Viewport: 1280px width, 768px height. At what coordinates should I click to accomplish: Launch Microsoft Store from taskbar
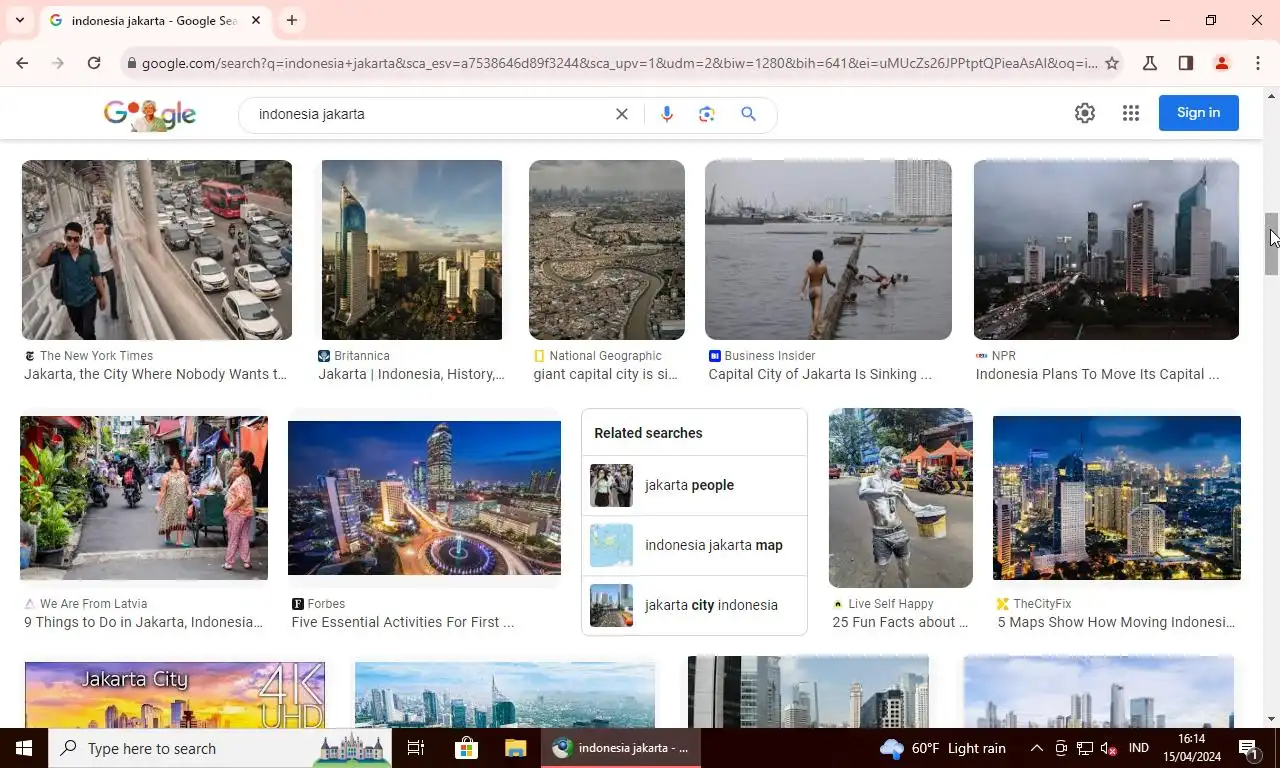pyautogui.click(x=466, y=748)
